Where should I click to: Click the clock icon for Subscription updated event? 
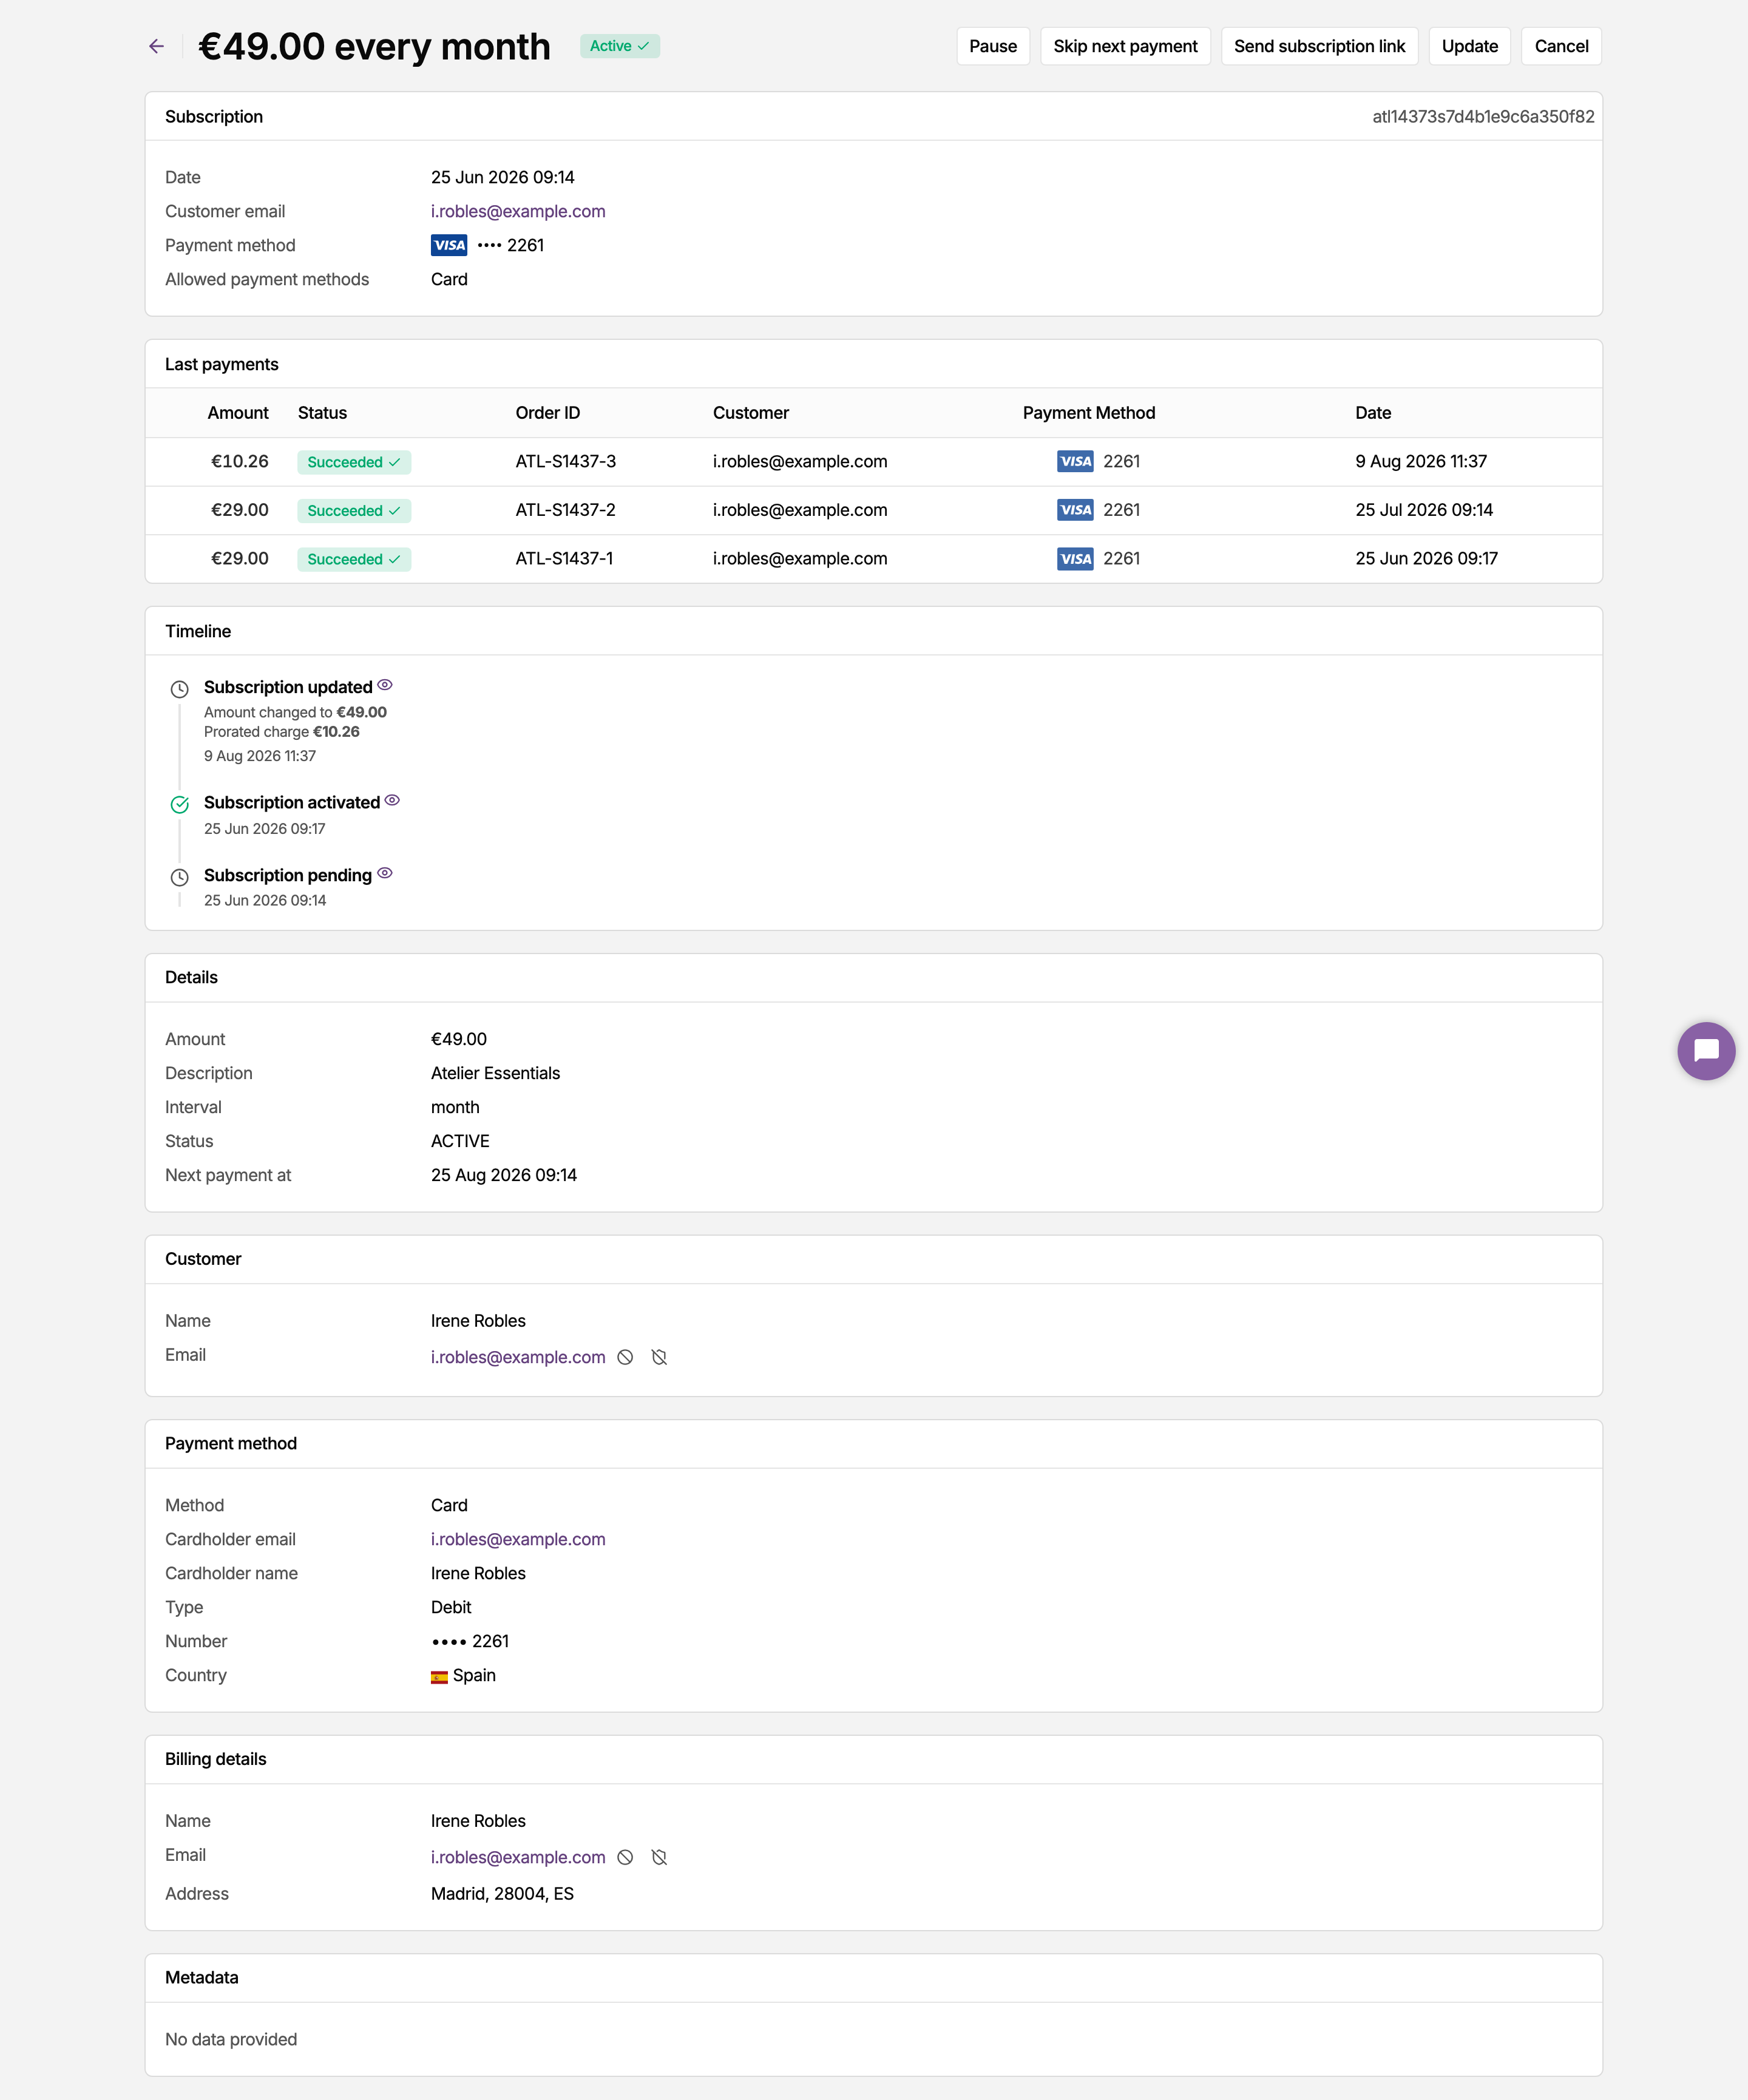coord(180,689)
